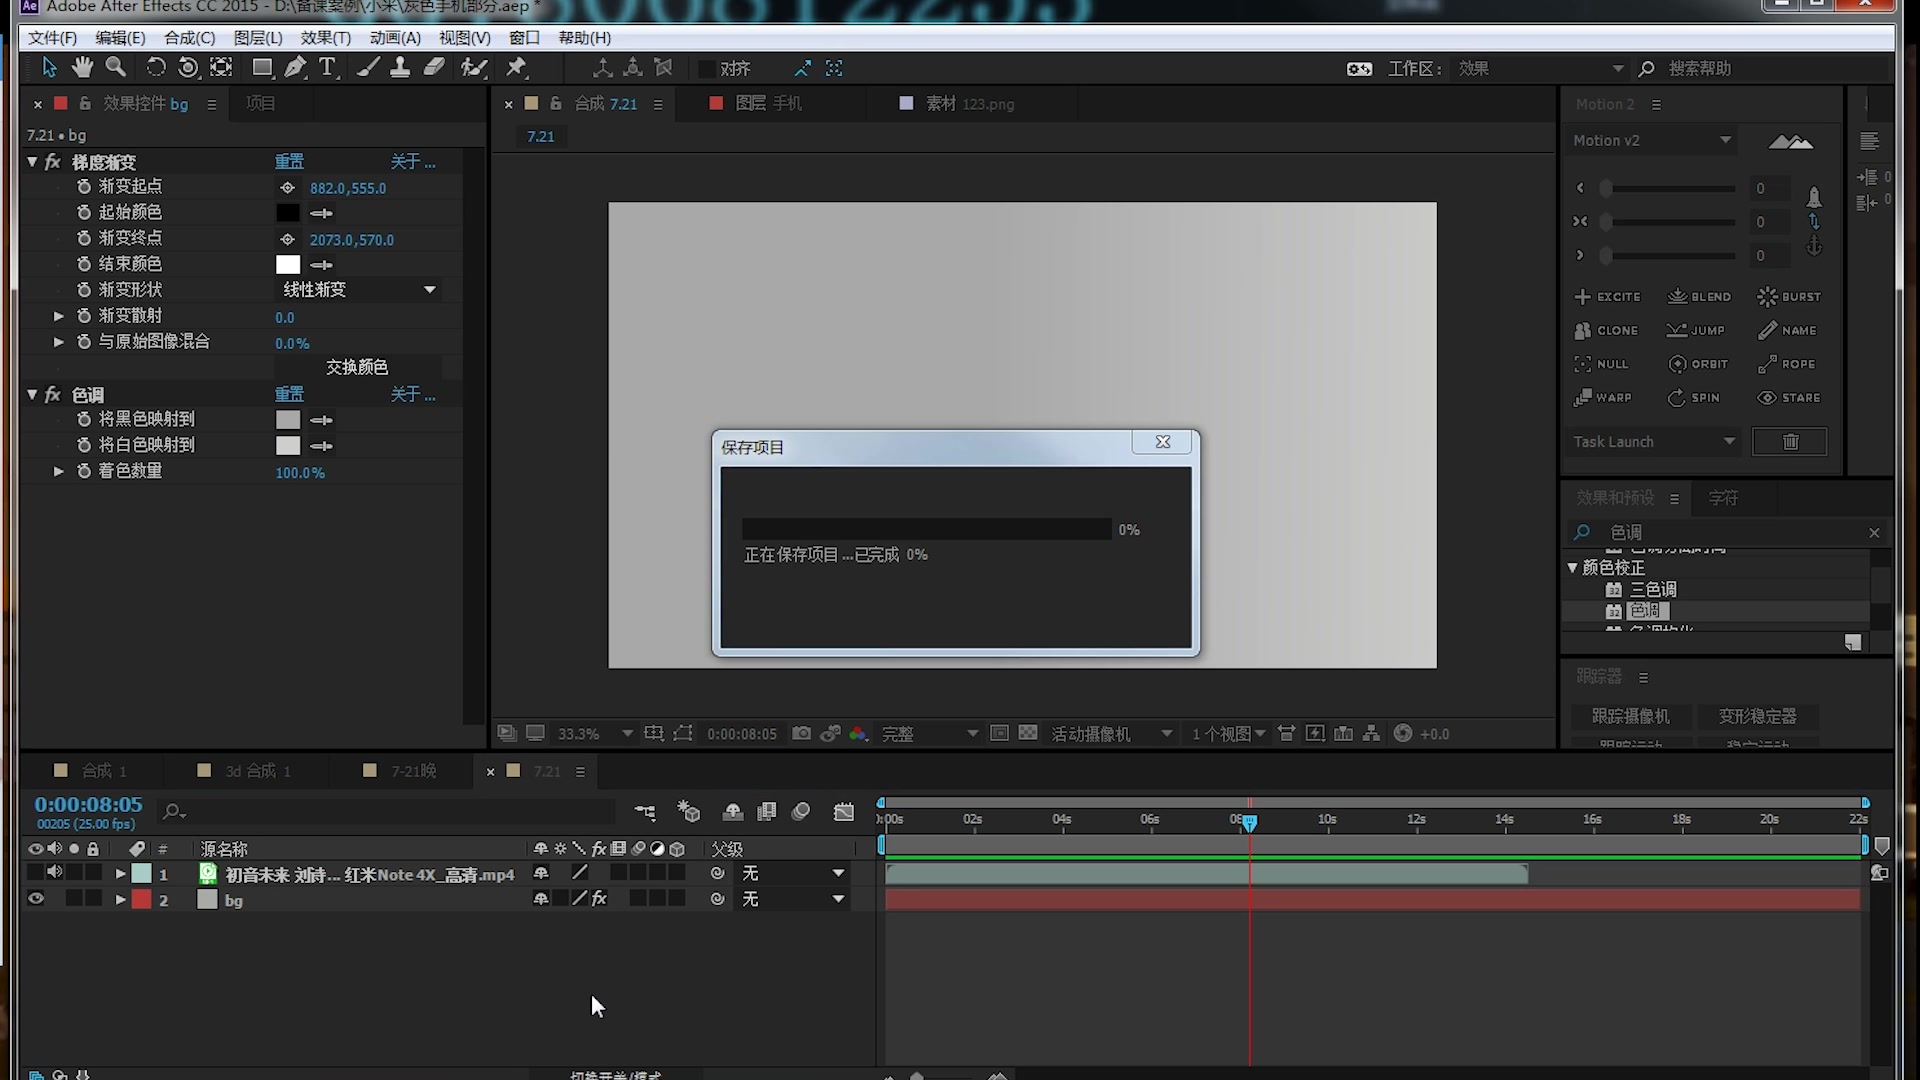Expand the 与原始图像混合 property

[59, 342]
